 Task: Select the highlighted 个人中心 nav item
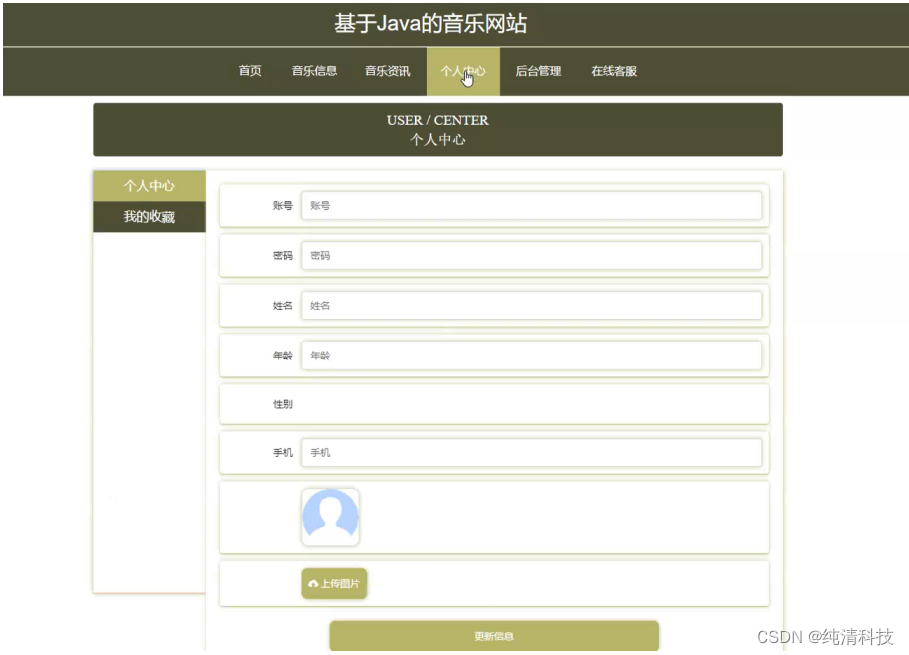[462, 71]
